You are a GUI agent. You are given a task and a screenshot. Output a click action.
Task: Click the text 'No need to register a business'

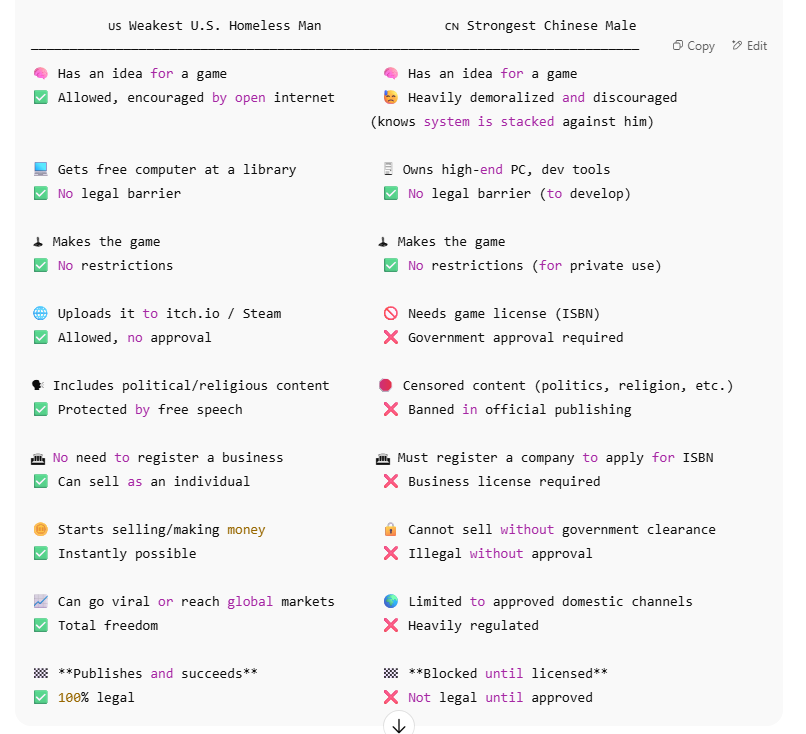[x=168, y=457]
